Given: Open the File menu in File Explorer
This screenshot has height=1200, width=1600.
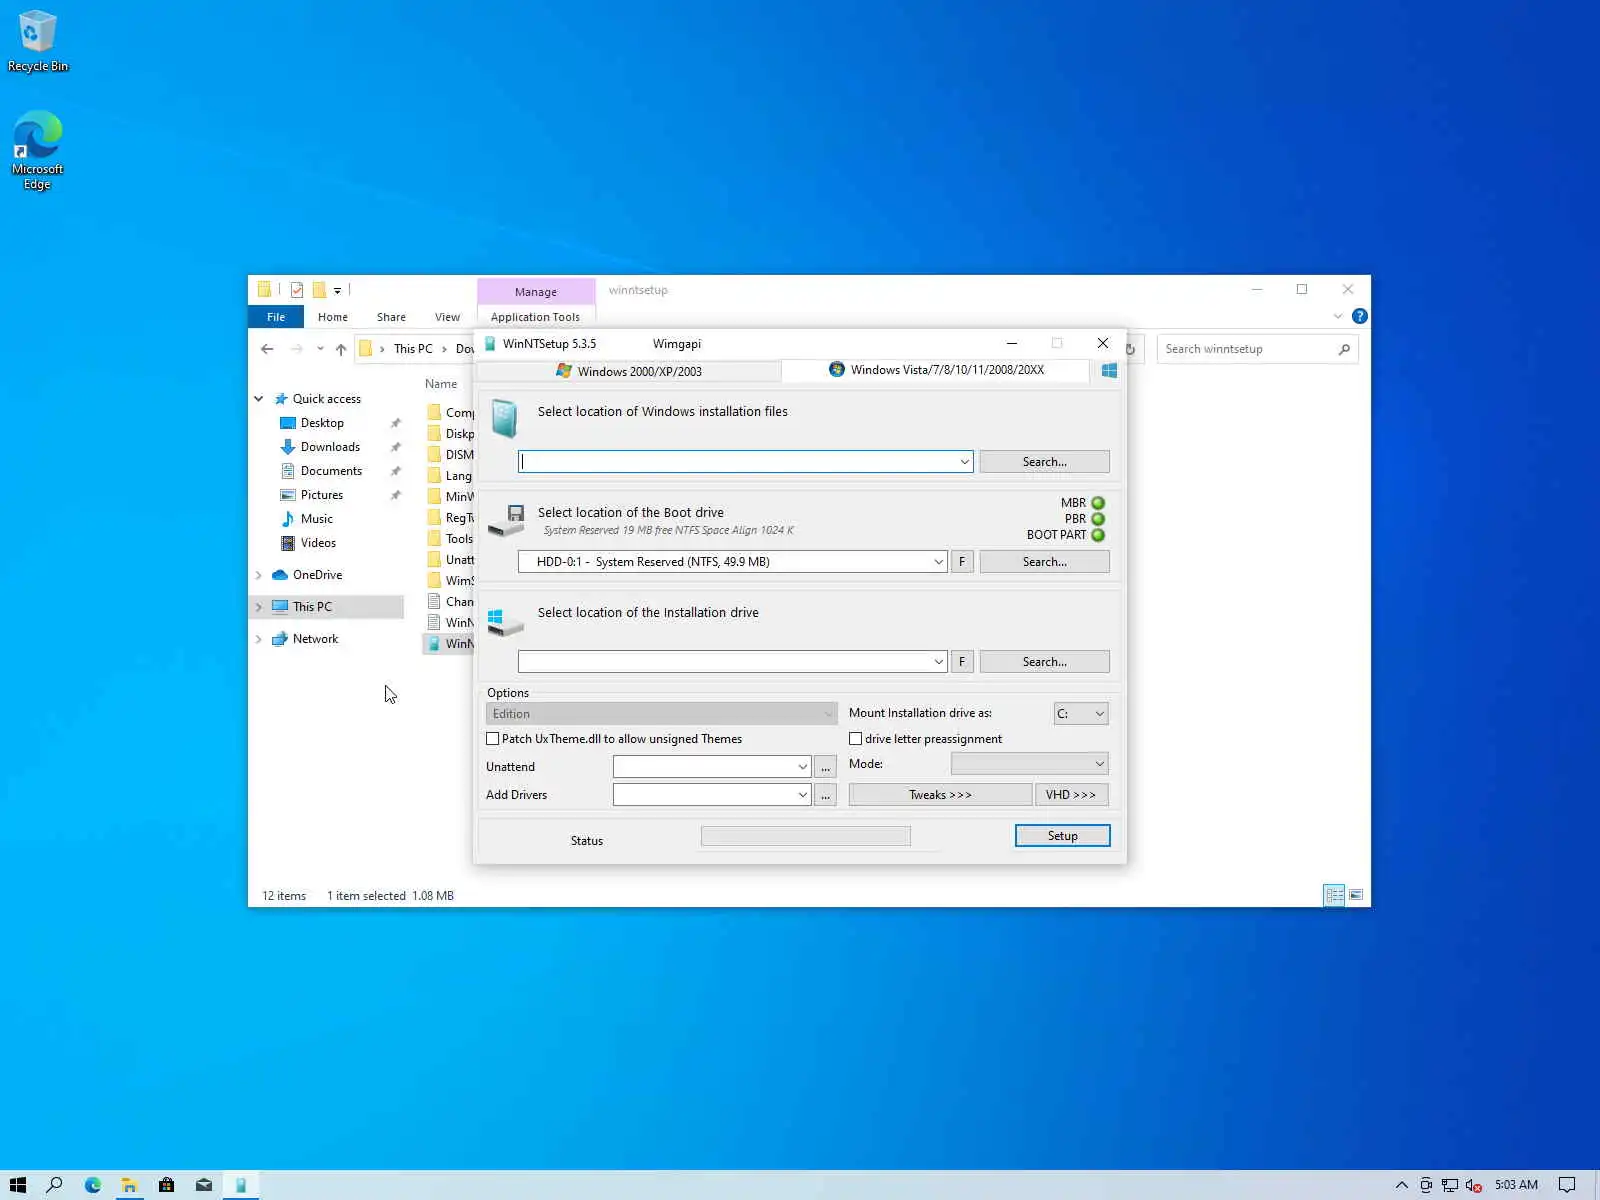Looking at the screenshot, I should point(276,317).
